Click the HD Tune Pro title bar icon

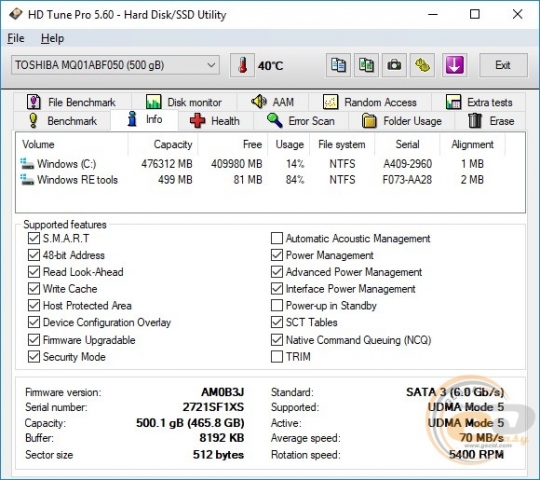click(16, 14)
